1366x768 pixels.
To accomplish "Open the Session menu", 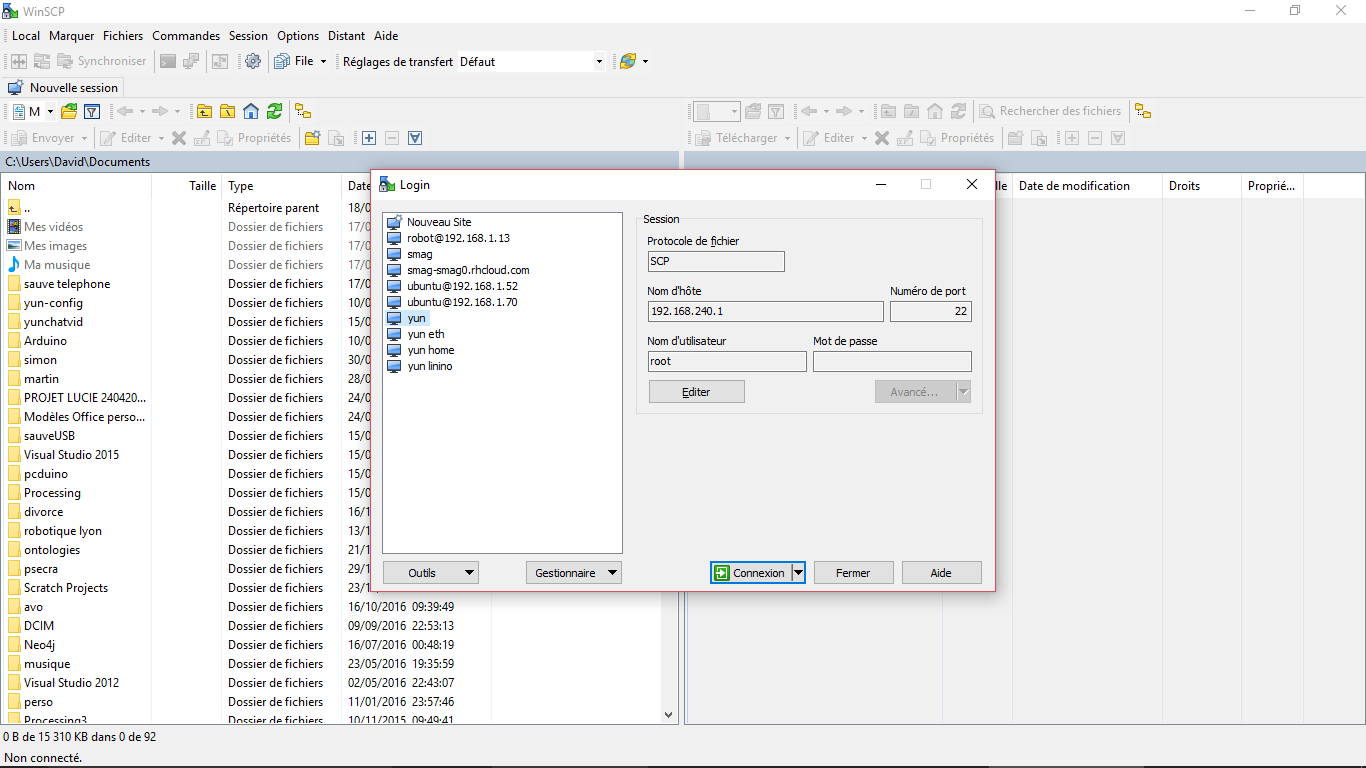I will (248, 36).
